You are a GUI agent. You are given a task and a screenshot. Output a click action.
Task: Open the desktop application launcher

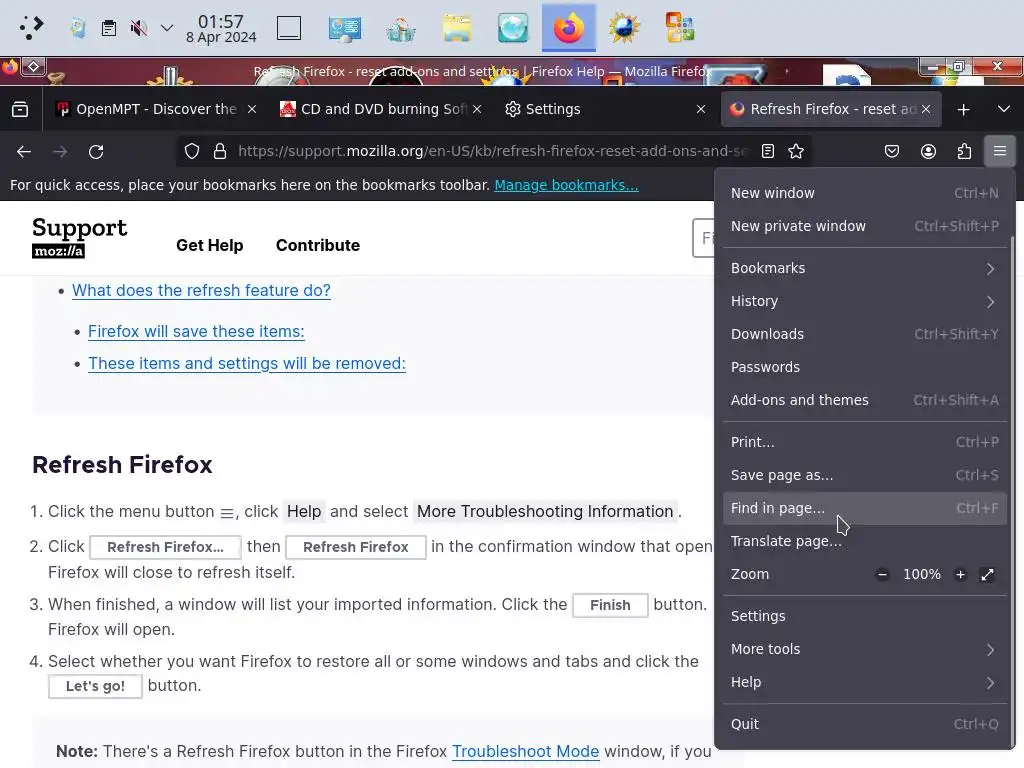(x=30, y=27)
